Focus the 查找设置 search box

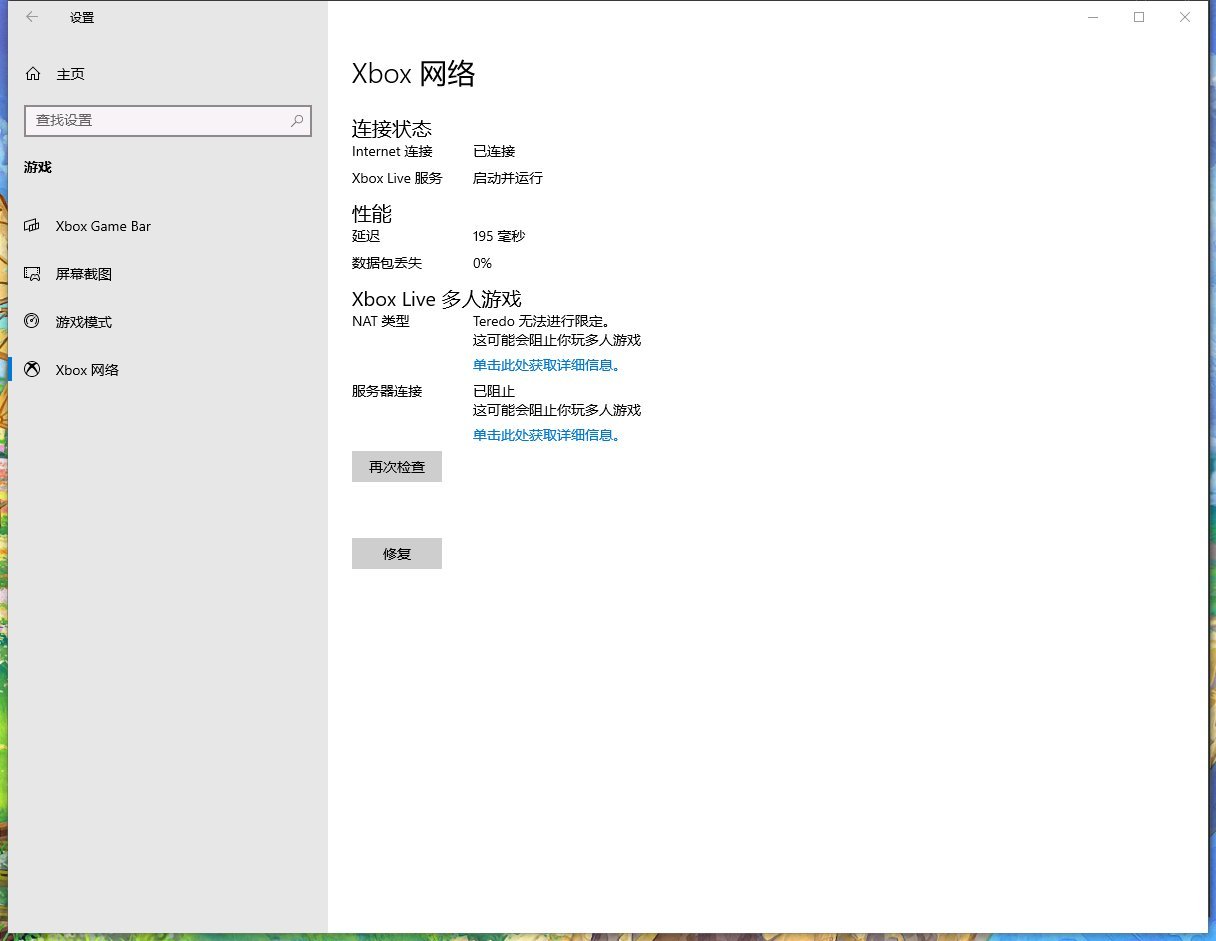pyautogui.click(x=168, y=120)
